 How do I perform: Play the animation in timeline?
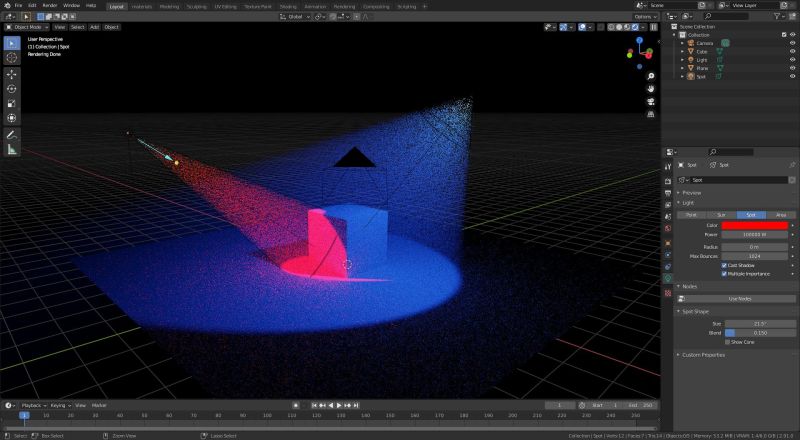[x=339, y=405]
